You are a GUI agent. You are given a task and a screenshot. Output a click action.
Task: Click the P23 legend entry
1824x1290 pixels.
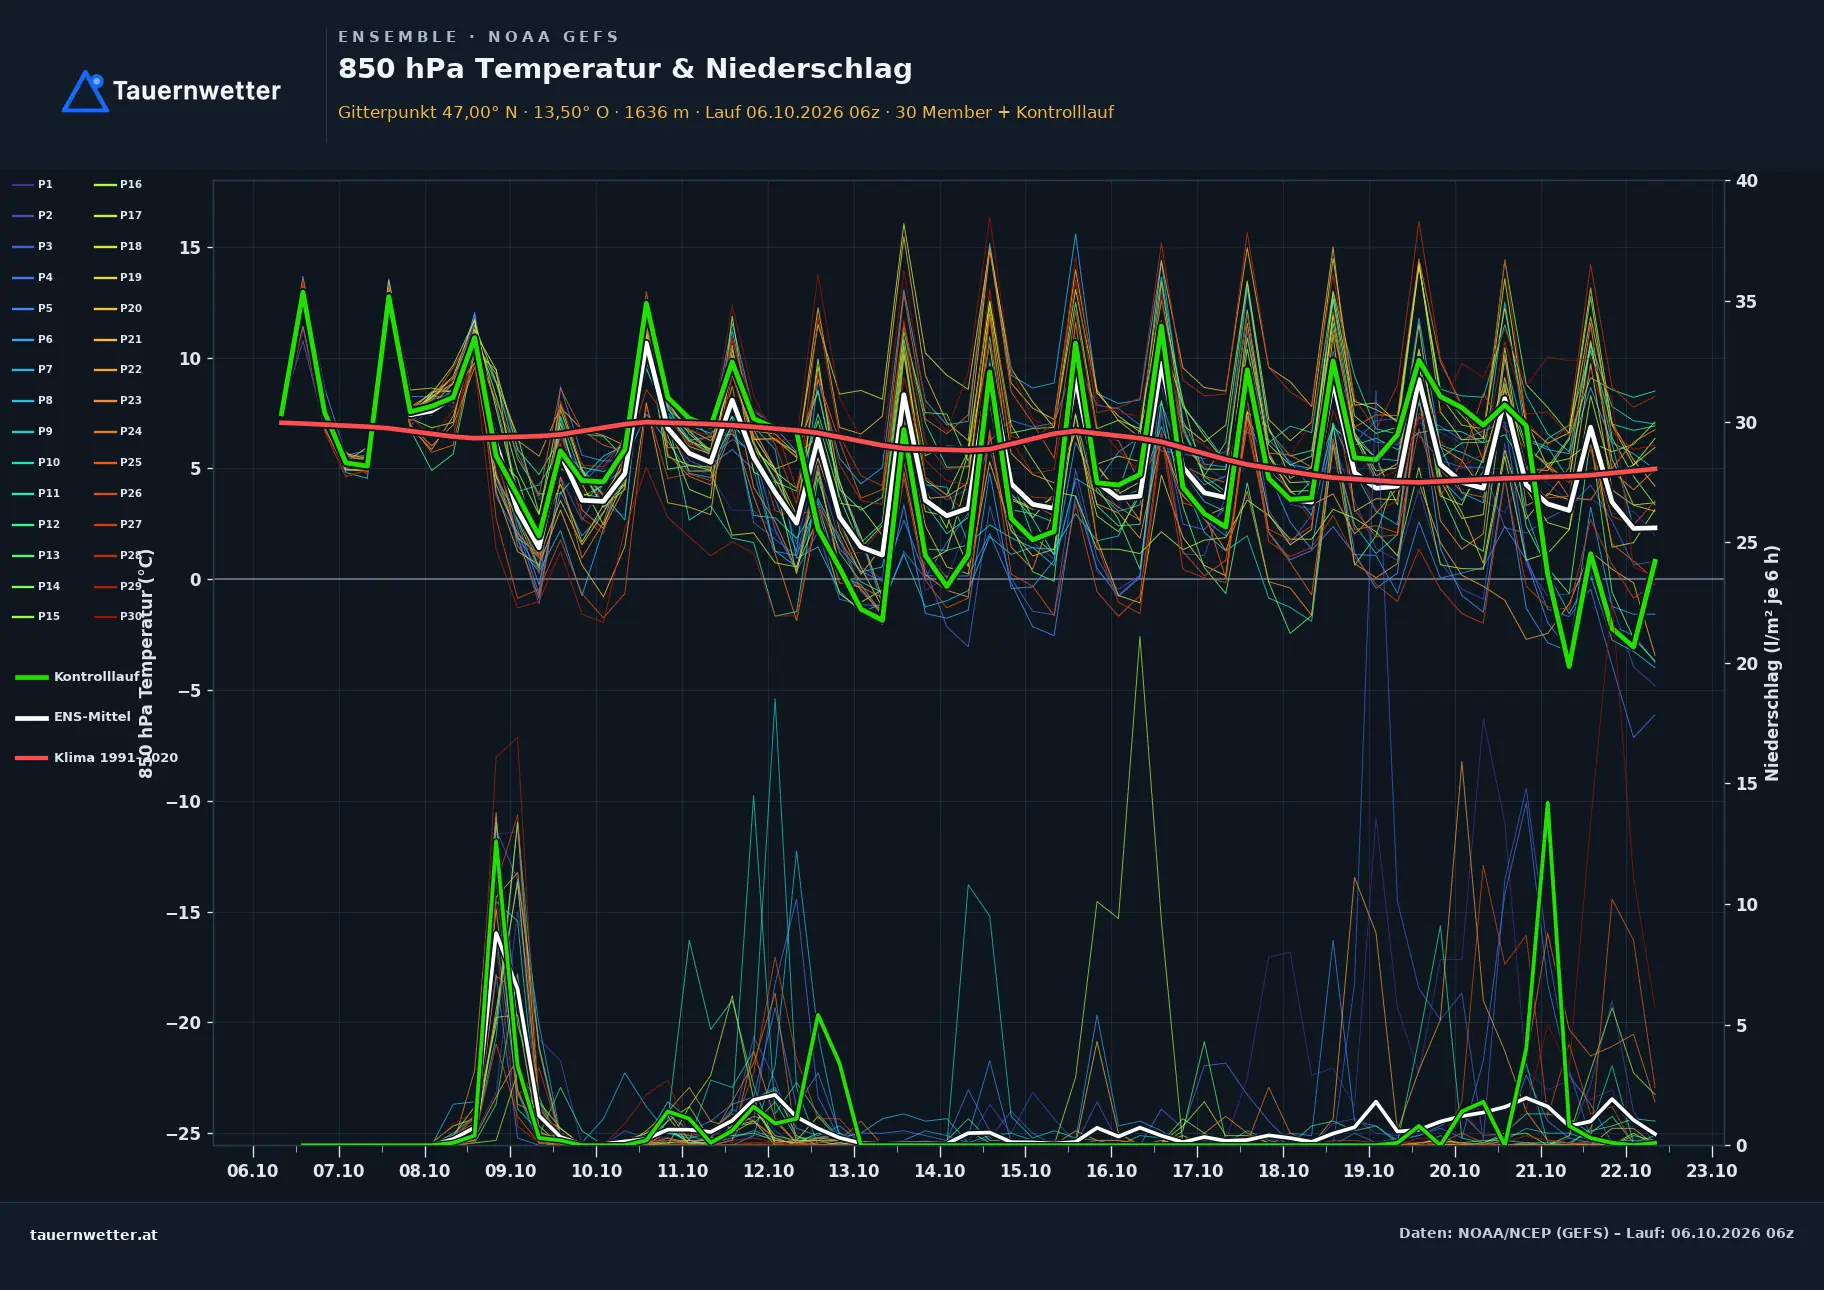(x=118, y=400)
